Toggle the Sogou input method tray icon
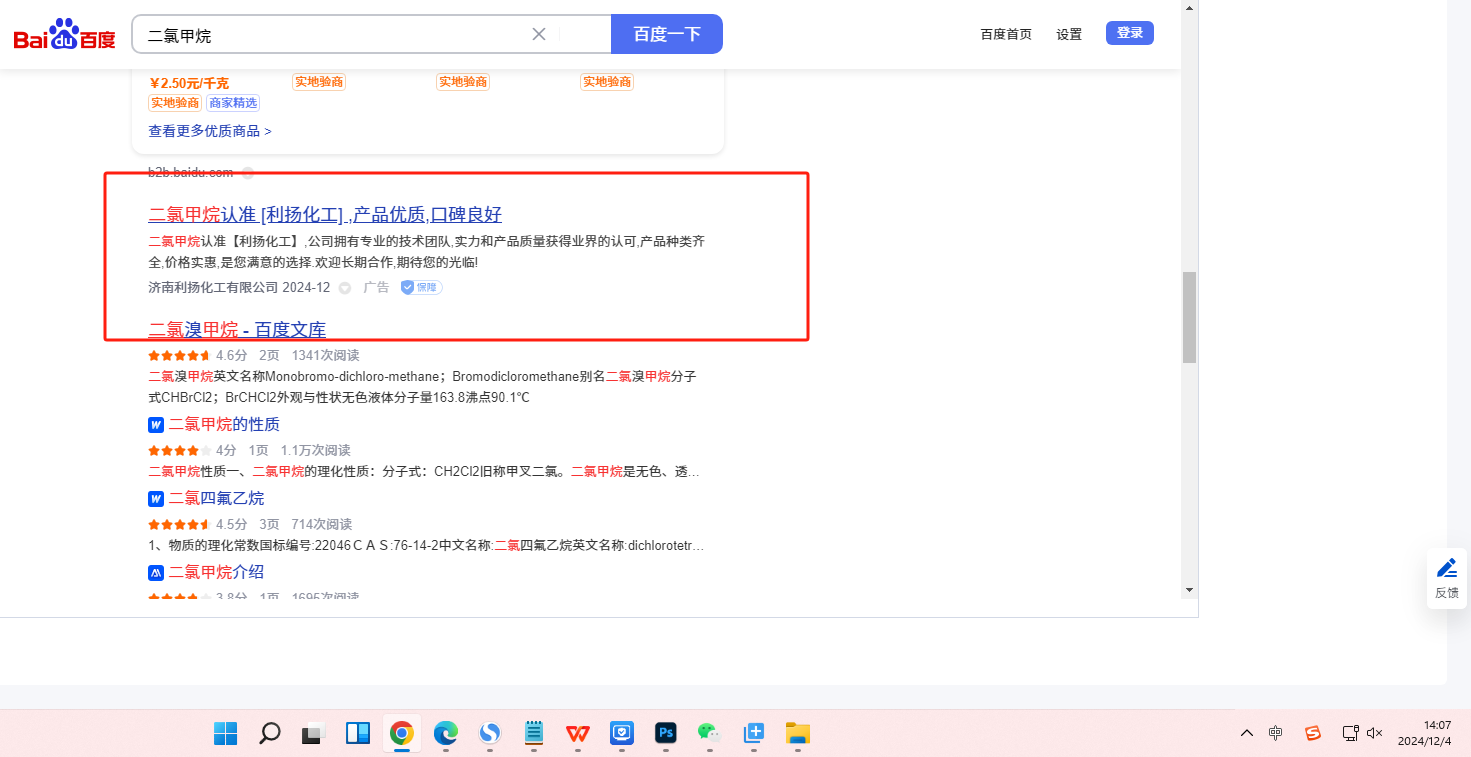This screenshot has width=1471, height=757. 1313,733
